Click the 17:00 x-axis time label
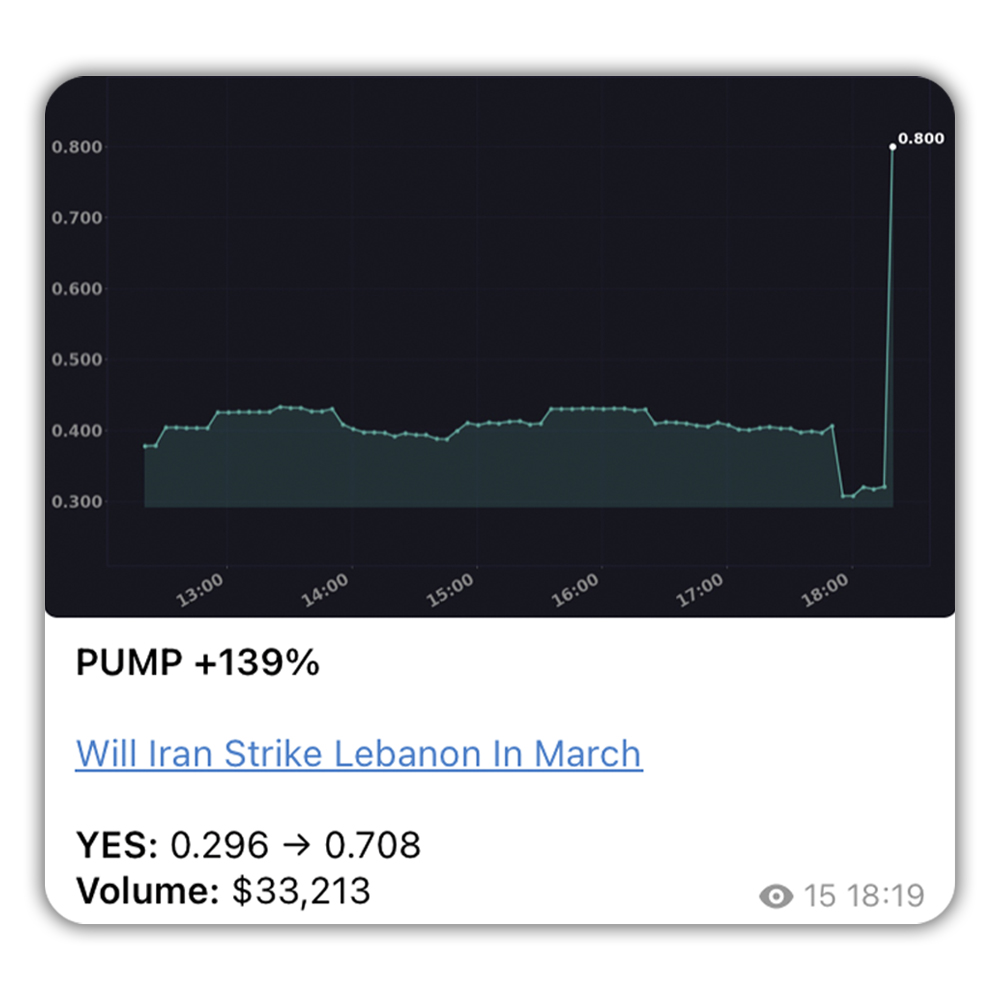The height and width of the screenshot is (1000, 1000). pyautogui.click(x=700, y=589)
